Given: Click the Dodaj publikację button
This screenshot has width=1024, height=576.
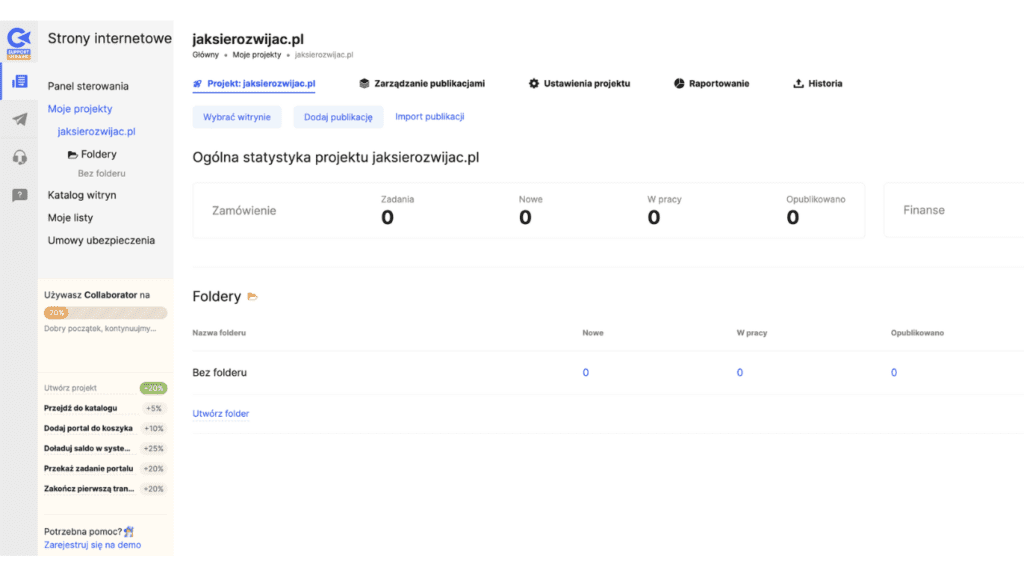Looking at the screenshot, I should pos(338,117).
